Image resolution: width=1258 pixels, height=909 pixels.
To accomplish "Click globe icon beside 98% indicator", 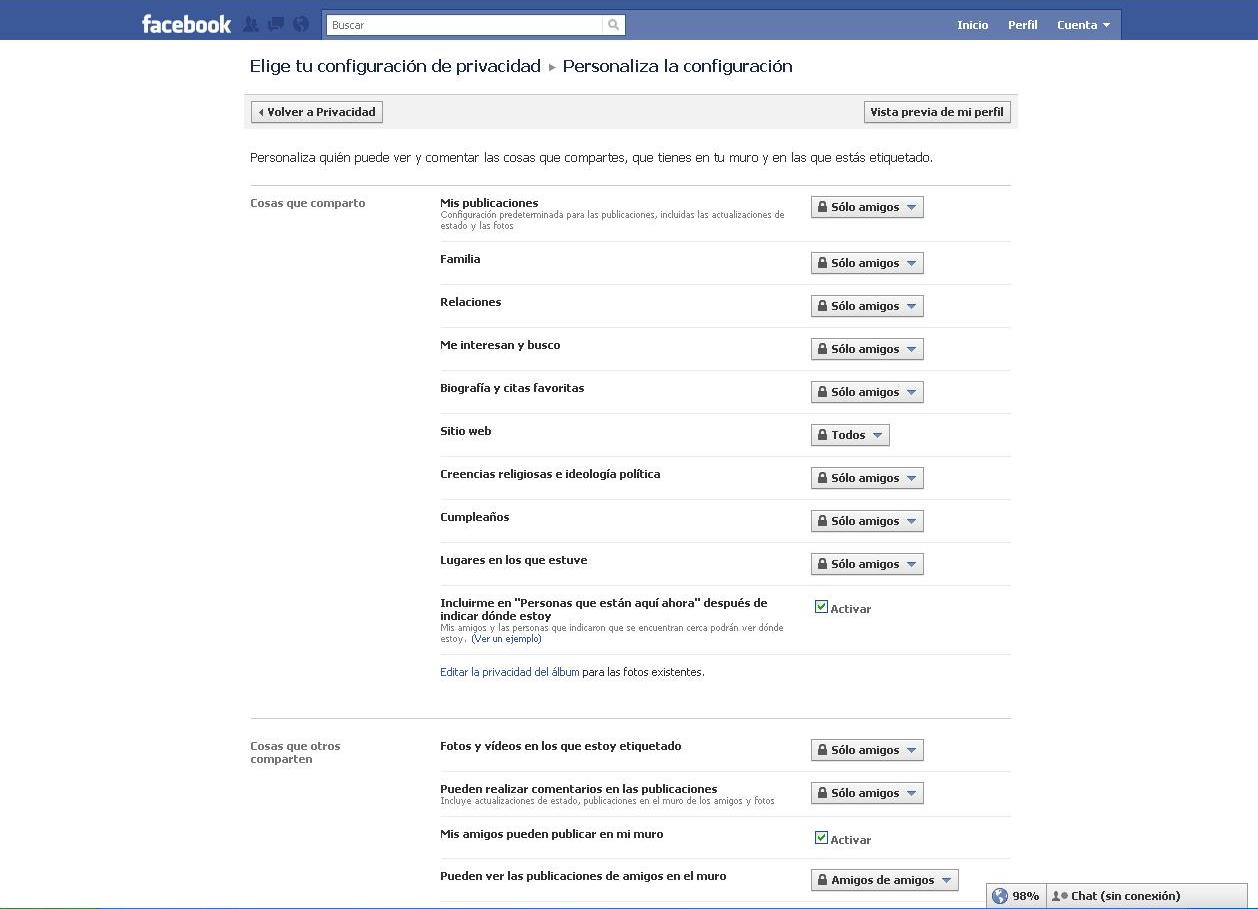I will click(999, 896).
